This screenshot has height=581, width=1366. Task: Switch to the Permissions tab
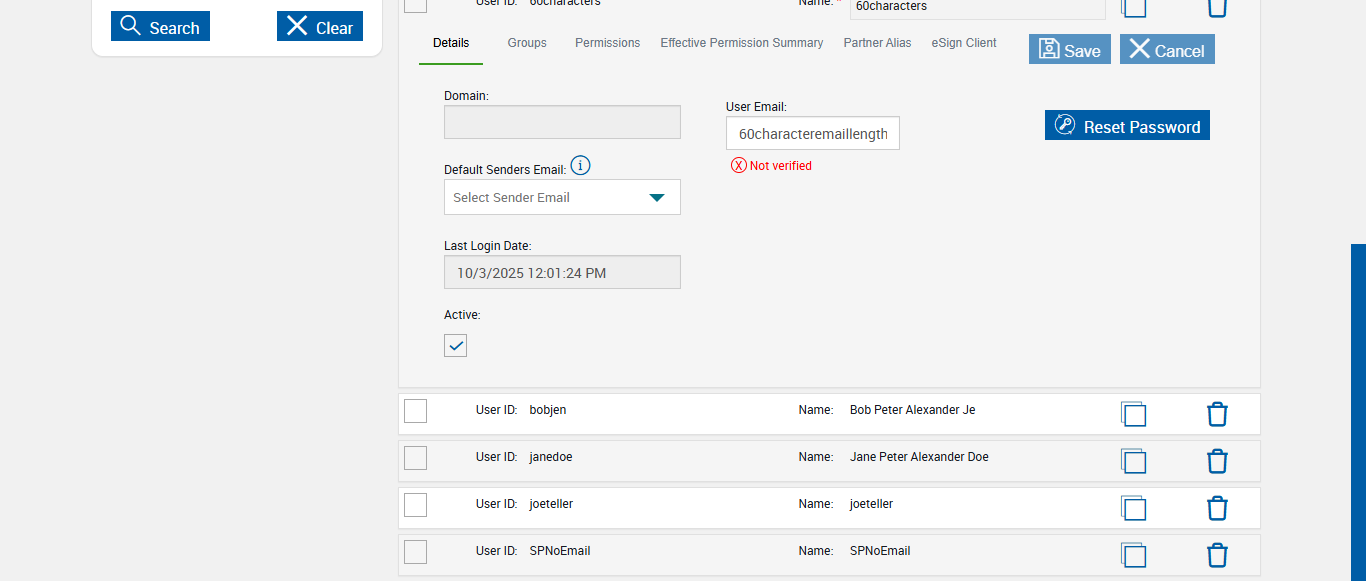tap(607, 43)
